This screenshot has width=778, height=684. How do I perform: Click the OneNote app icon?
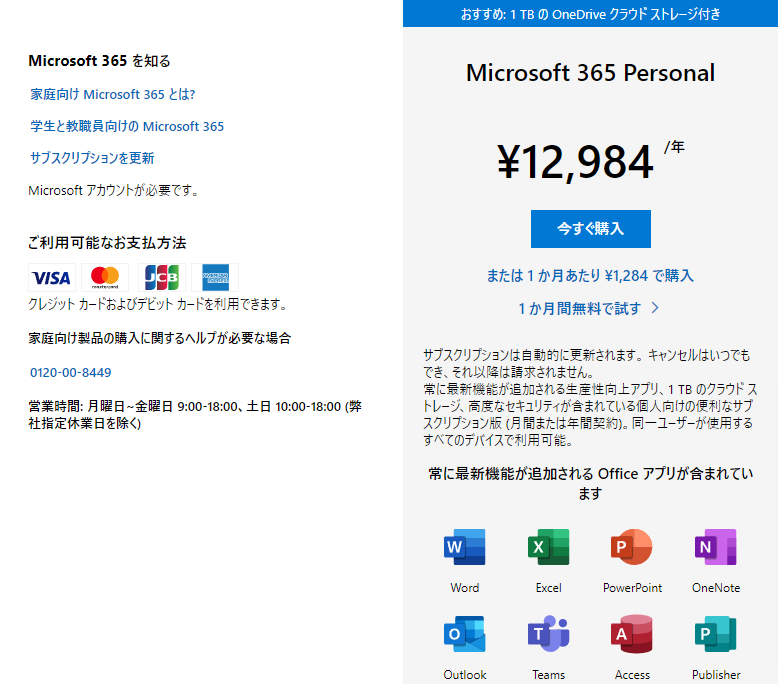click(715, 547)
